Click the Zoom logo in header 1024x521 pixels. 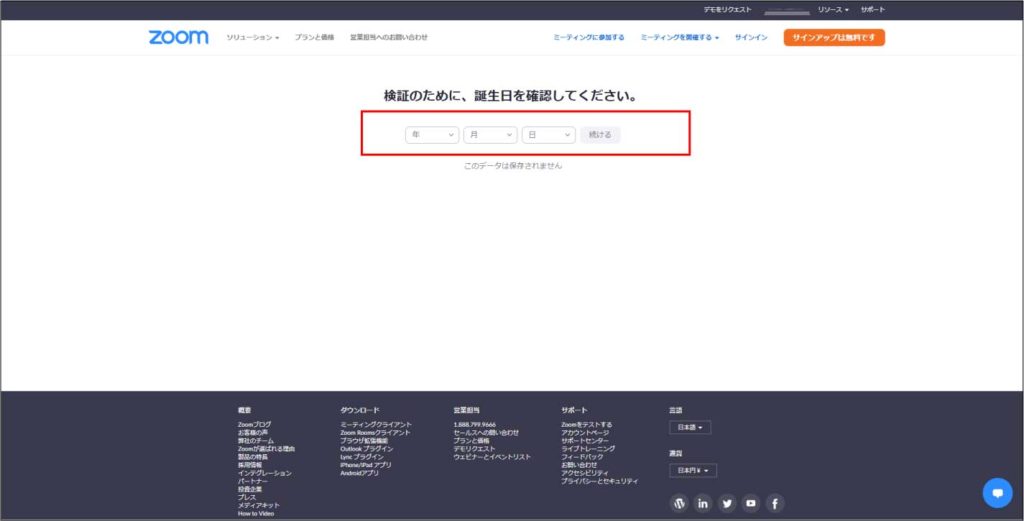point(178,37)
